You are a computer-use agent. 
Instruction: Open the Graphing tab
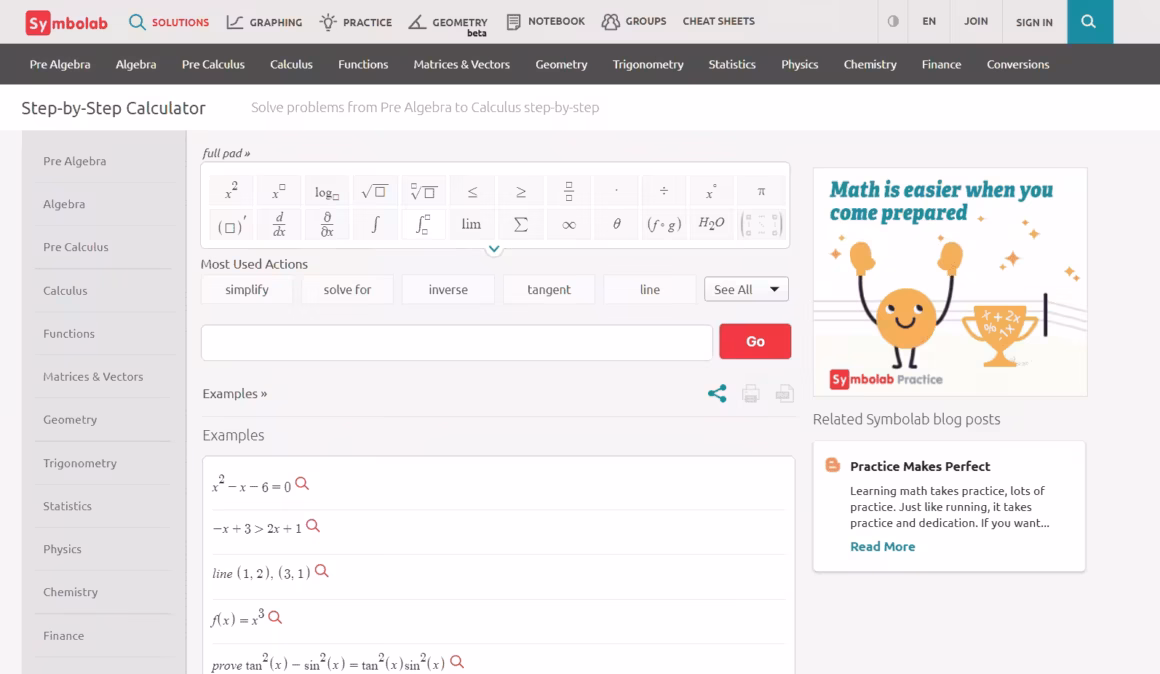pyautogui.click(x=264, y=22)
